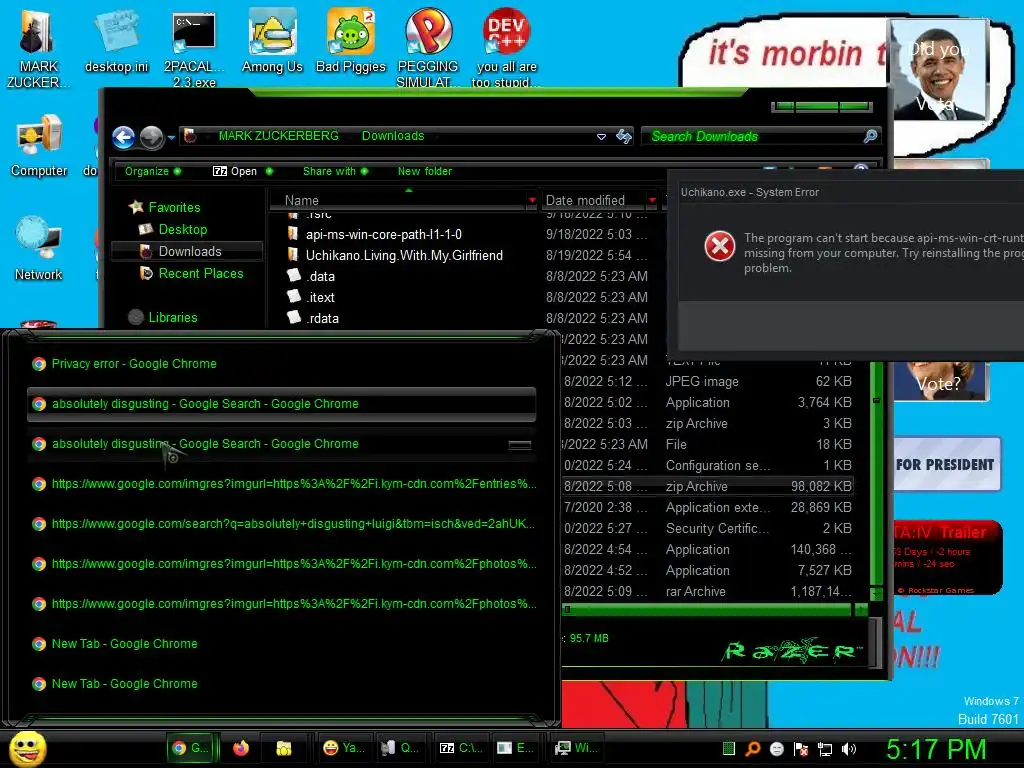Open the PEGGING SIMULATOR desktop icon
The width and height of the screenshot is (1024, 768).
tap(428, 47)
